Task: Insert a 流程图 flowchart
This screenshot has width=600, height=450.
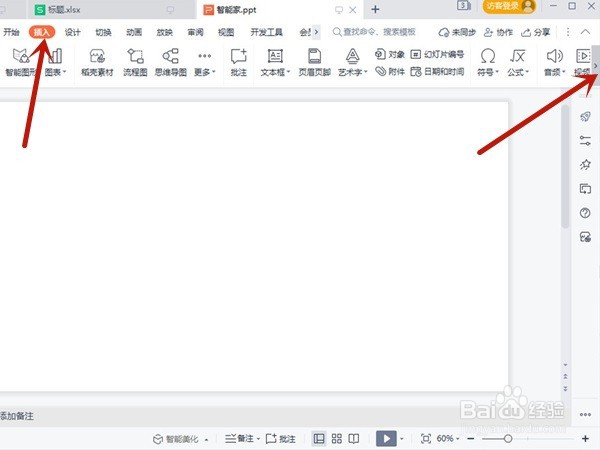Action: (x=135, y=62)
